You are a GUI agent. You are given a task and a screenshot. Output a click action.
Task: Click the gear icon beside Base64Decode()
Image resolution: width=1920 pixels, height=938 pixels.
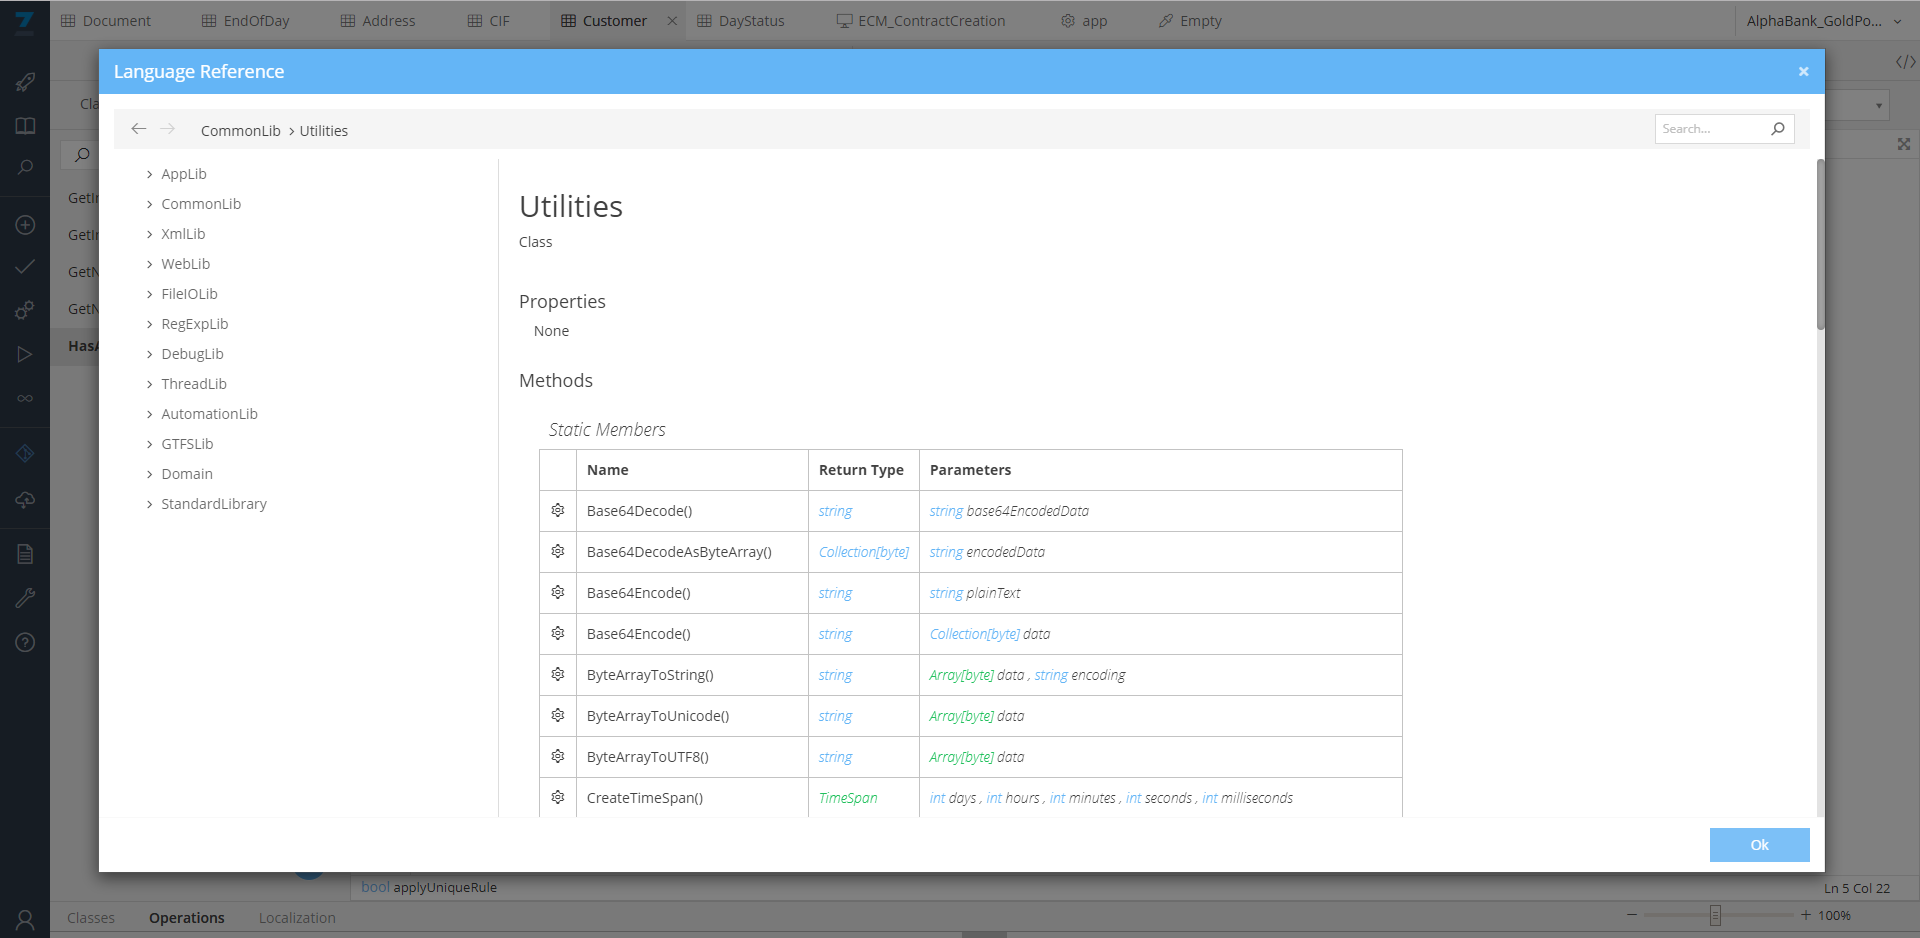(558, 511)
